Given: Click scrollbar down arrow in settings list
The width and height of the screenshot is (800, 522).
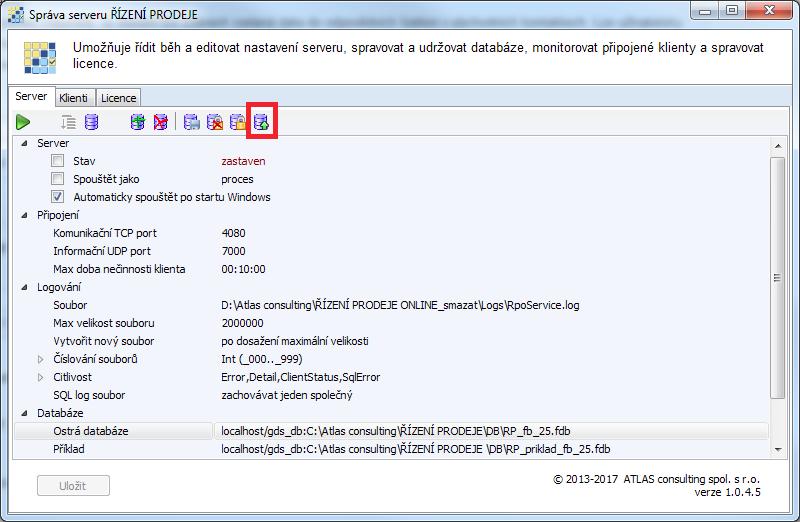Looking at the screenshot, I should (x=778, y=450).
